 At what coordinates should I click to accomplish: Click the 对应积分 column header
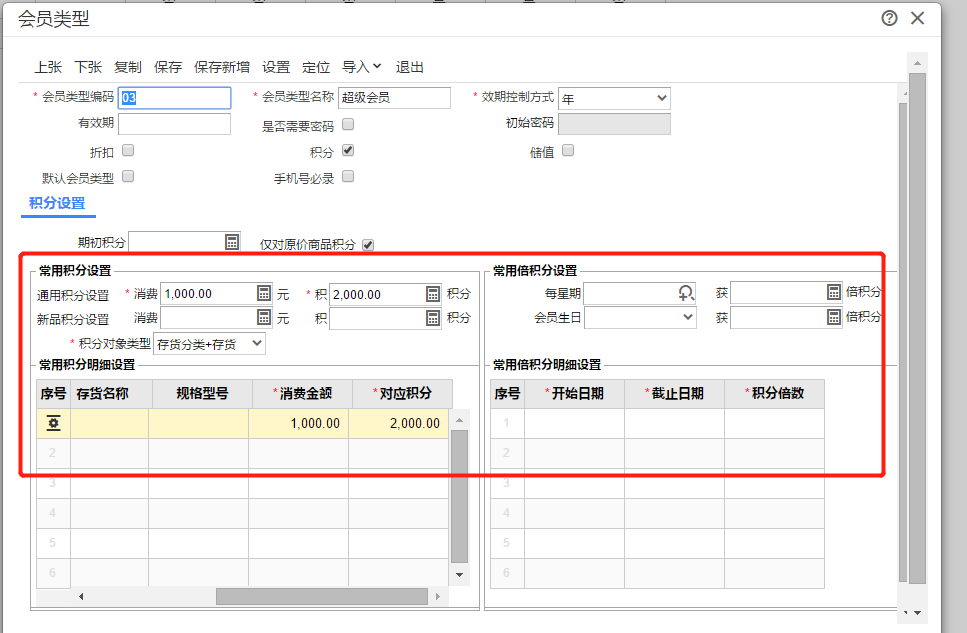tap(402, 394)
